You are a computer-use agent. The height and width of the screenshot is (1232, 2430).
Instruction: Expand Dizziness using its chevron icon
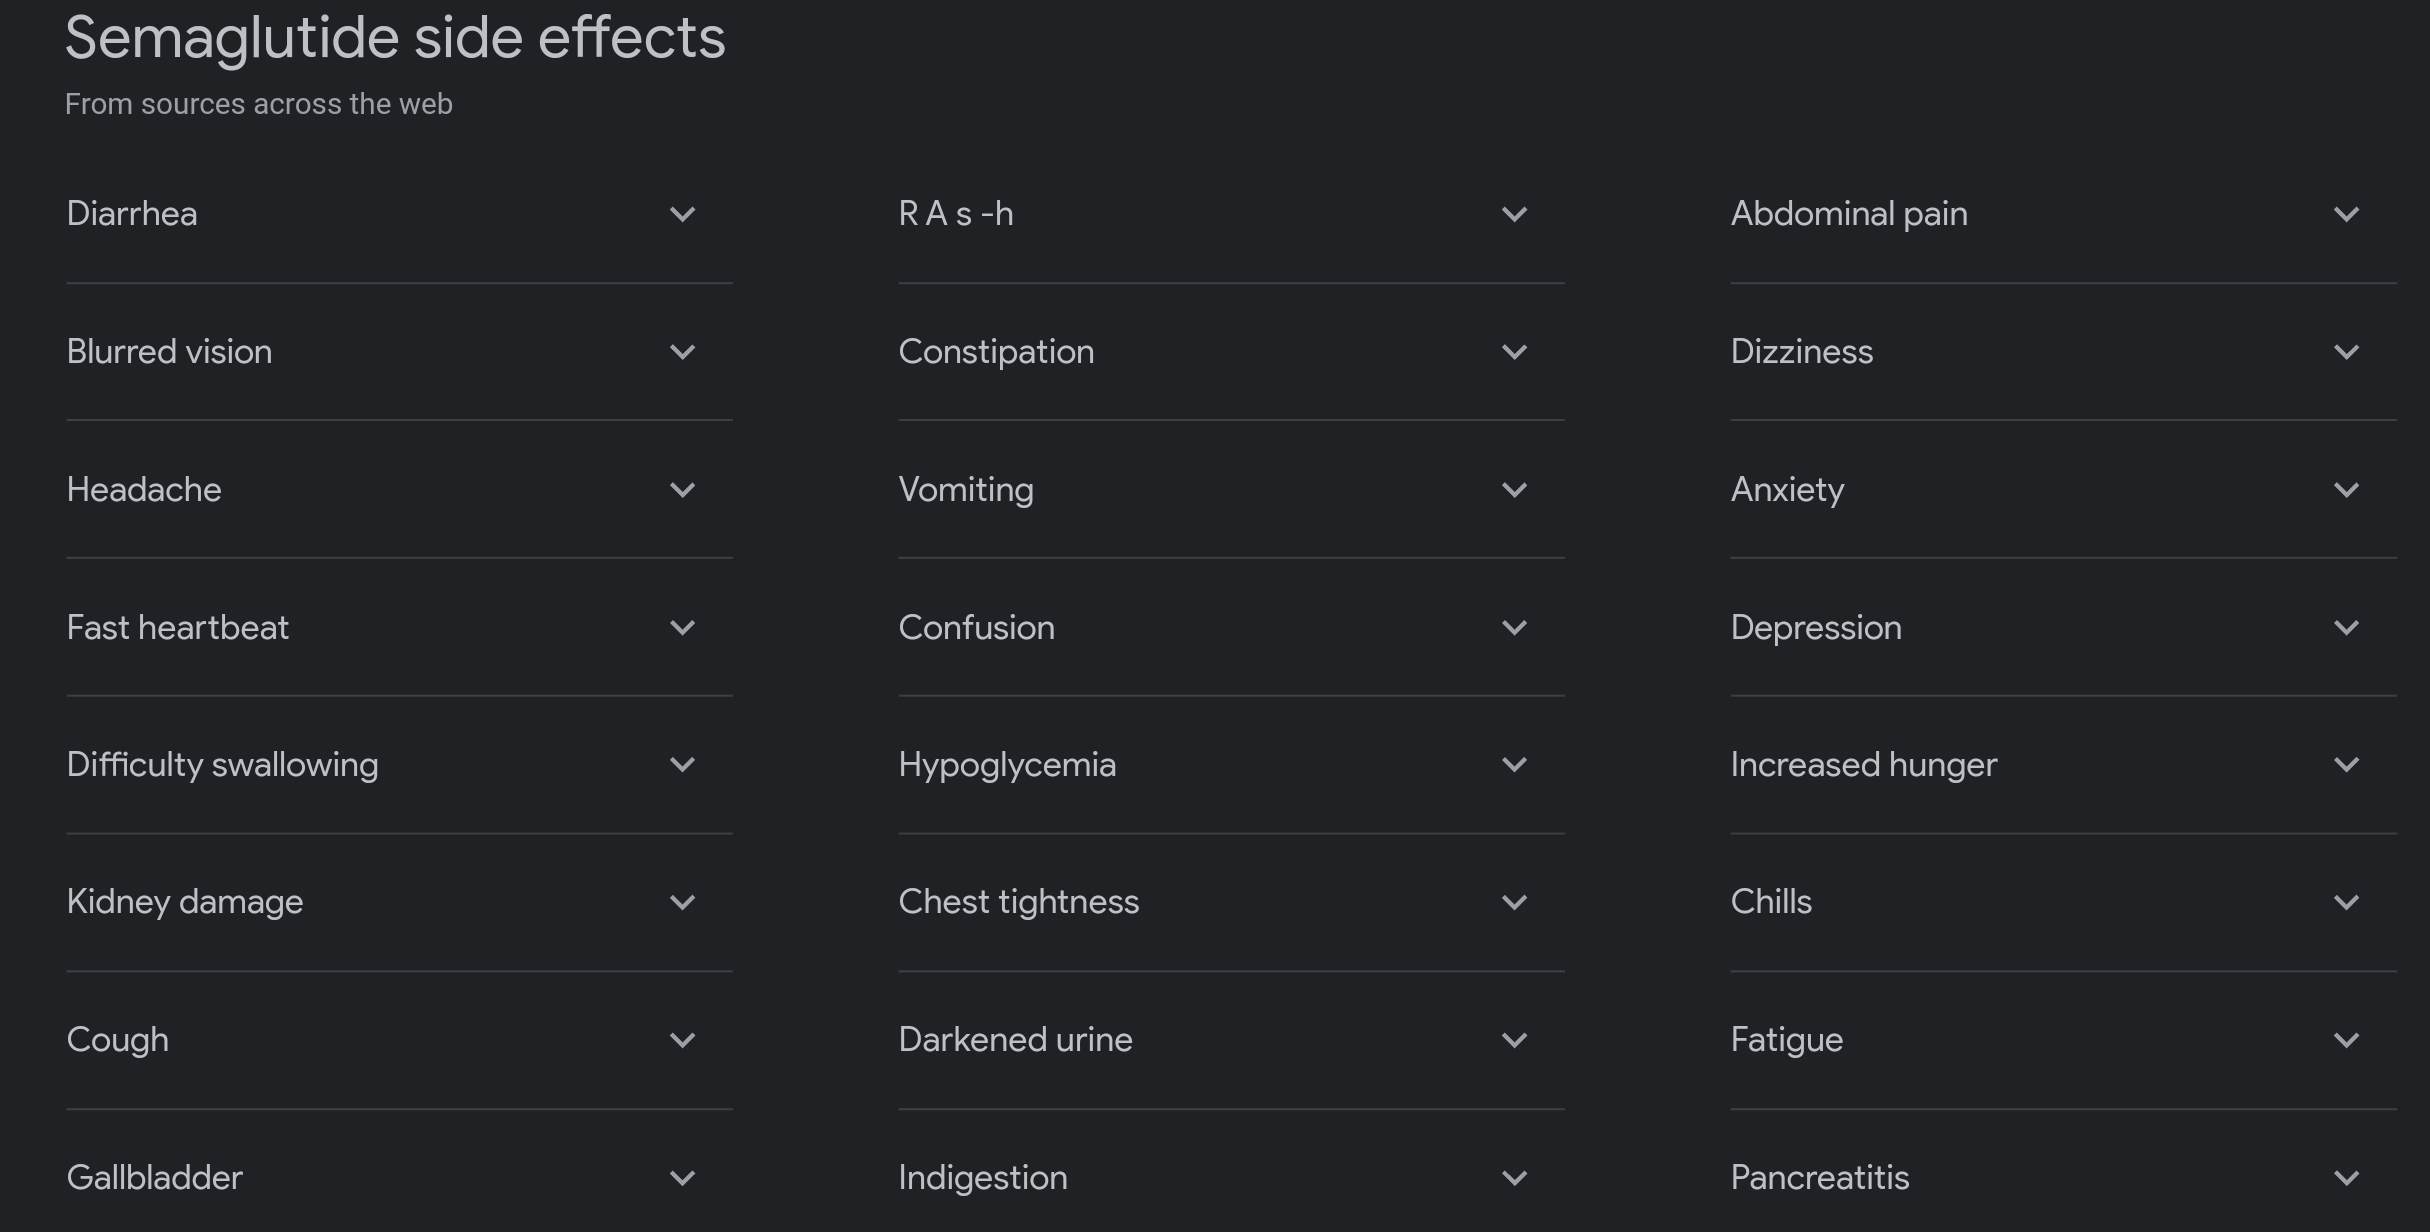[x=2346, y=352]
